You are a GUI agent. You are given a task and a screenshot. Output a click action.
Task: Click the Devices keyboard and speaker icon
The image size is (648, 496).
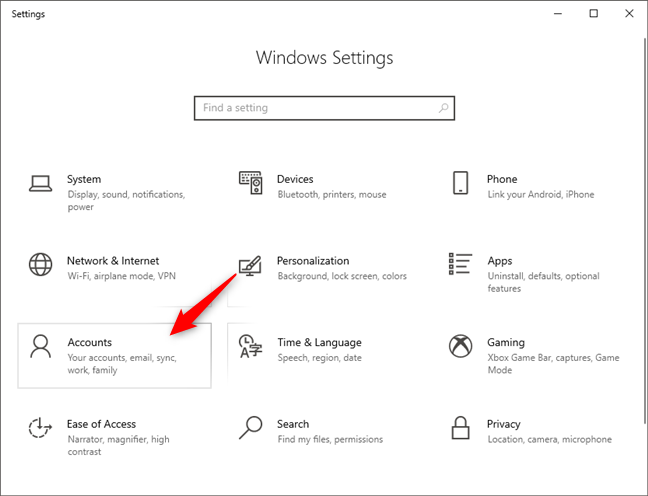pyautogui.click(x=250, y=183)
